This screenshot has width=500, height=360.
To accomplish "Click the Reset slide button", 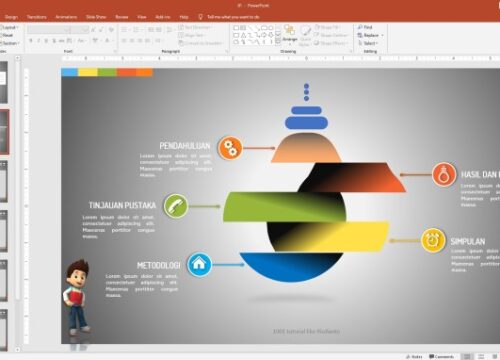I will [7, 35].
